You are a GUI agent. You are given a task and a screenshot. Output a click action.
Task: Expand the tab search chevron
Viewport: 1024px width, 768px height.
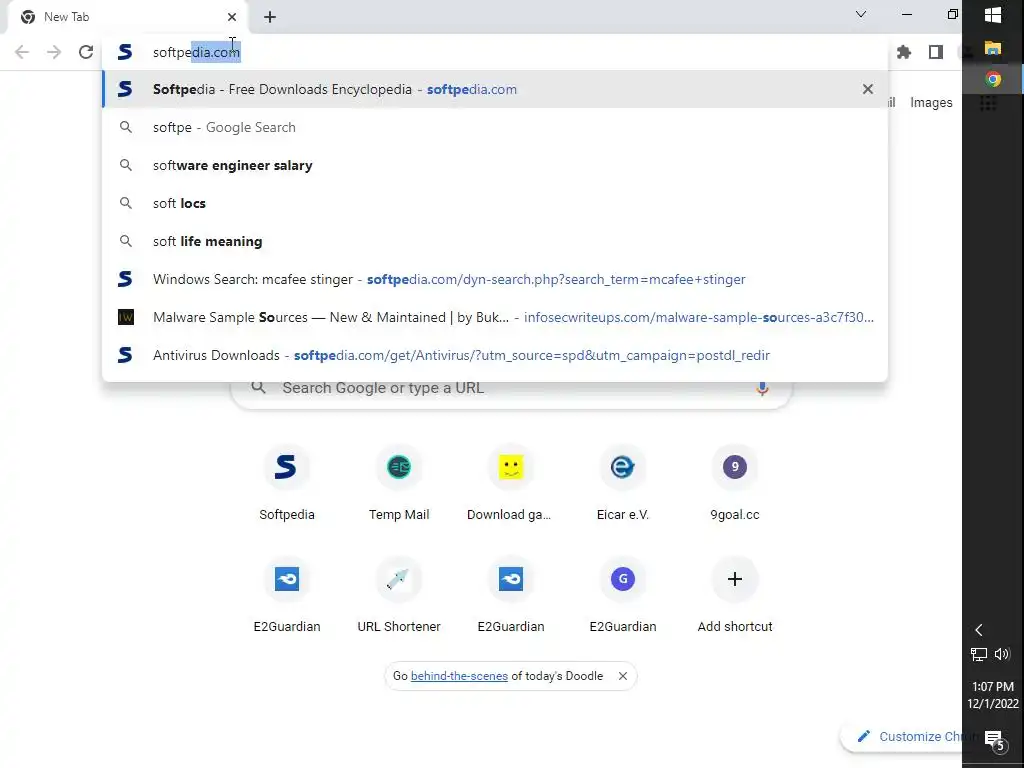(861, 14)
